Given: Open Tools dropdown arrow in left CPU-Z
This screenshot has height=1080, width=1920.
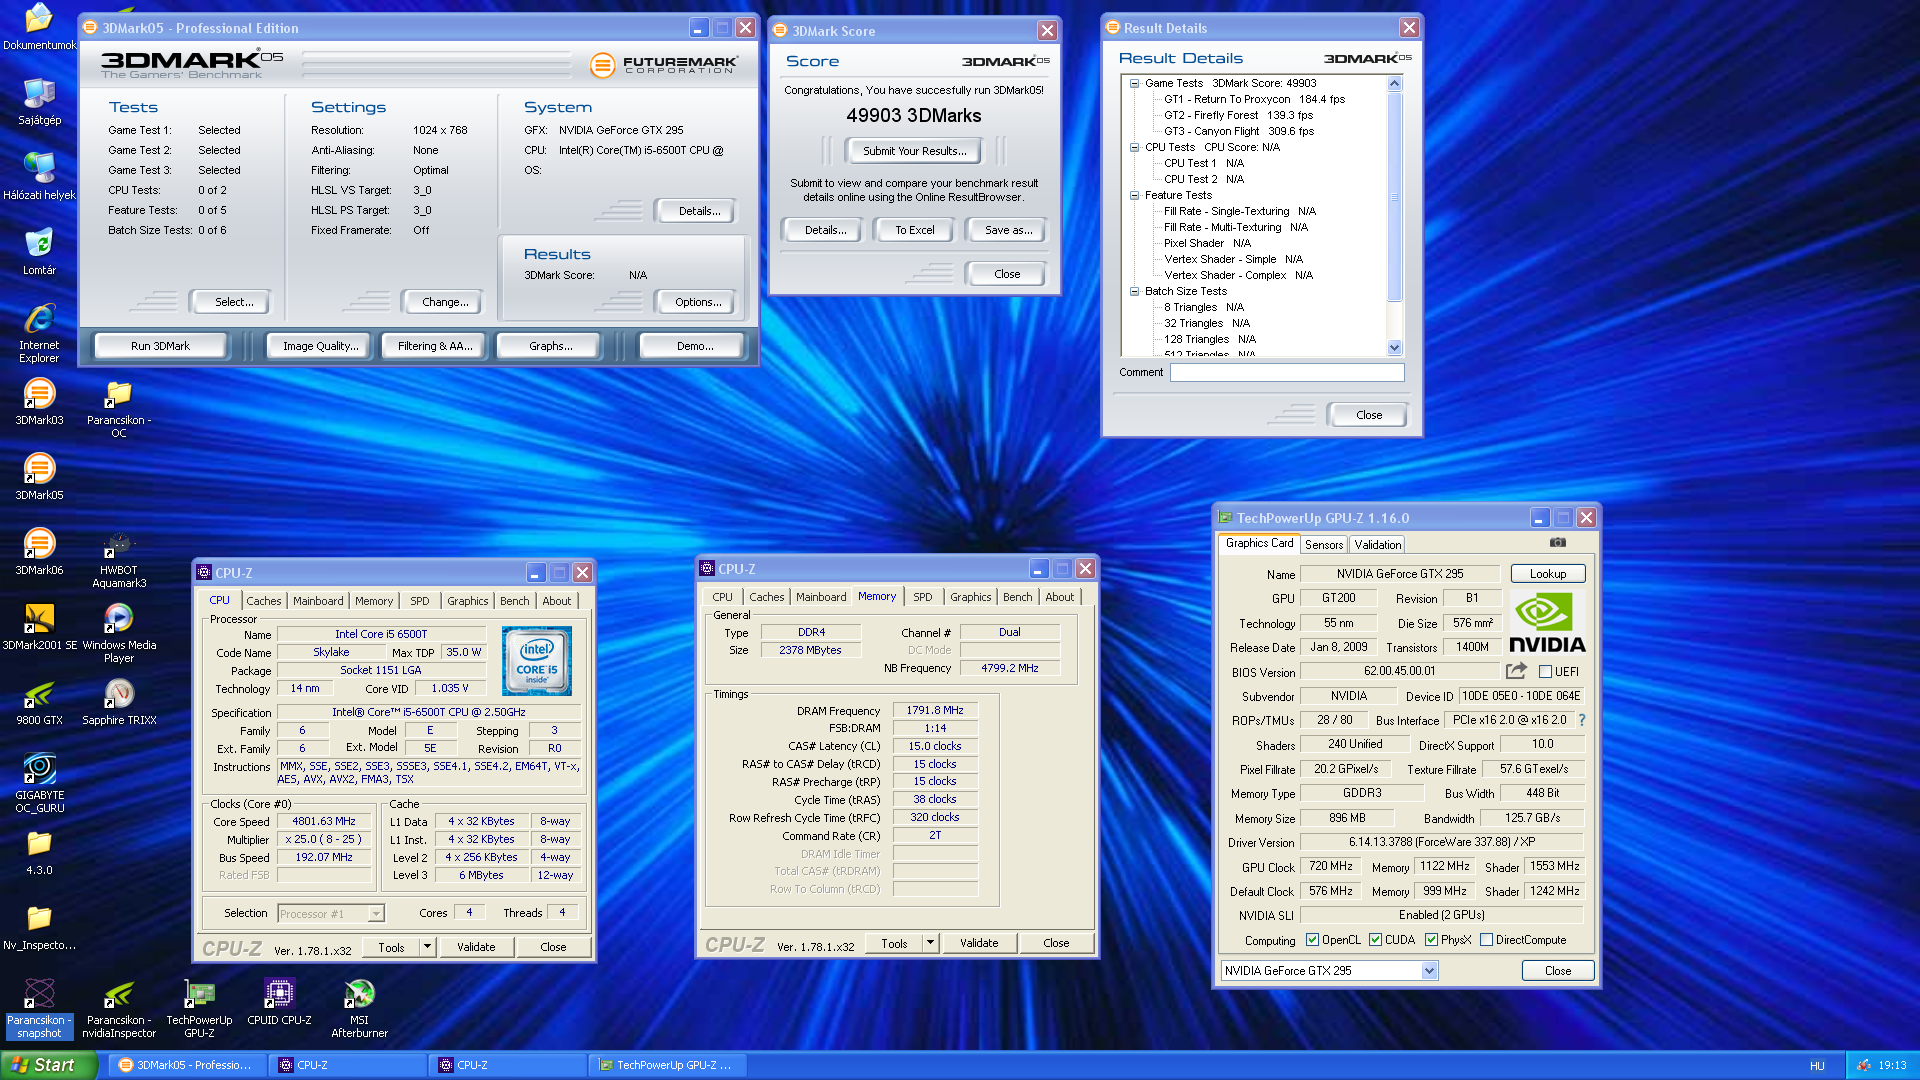Looking at the screenshot, I should (x=427, y=947).
